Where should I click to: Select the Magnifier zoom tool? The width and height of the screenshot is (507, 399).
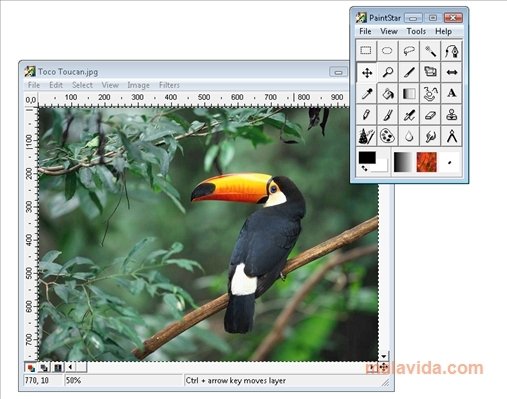click(387, 72)
